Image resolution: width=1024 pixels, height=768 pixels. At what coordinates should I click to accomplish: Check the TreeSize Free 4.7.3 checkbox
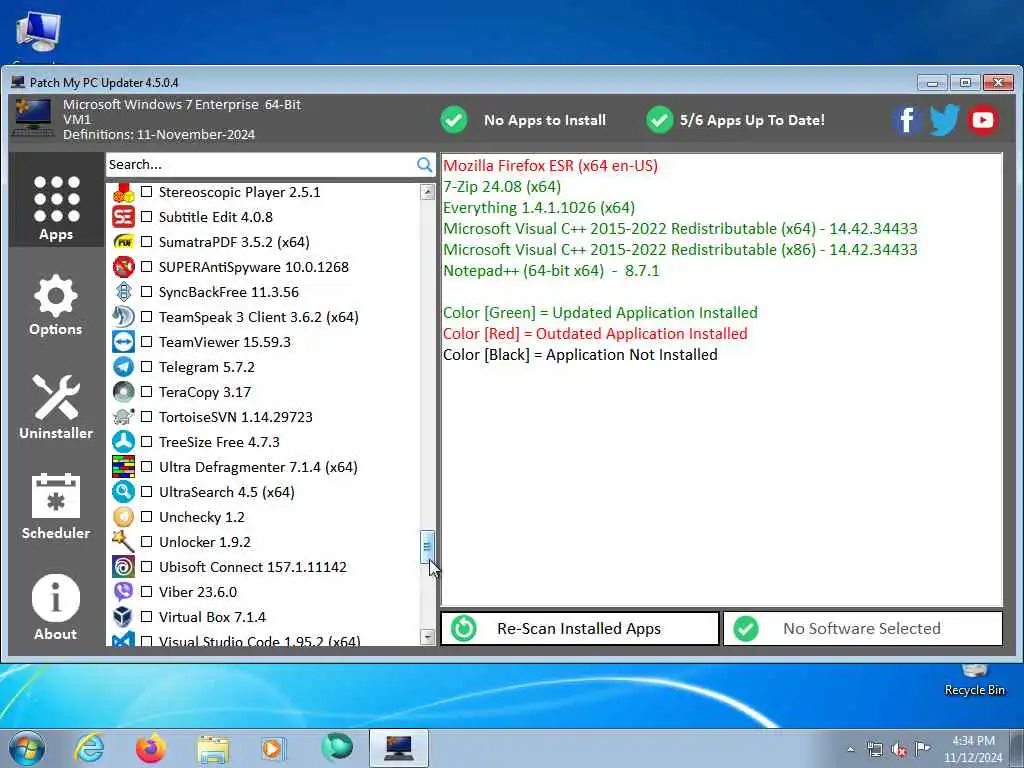coord(146,441)
